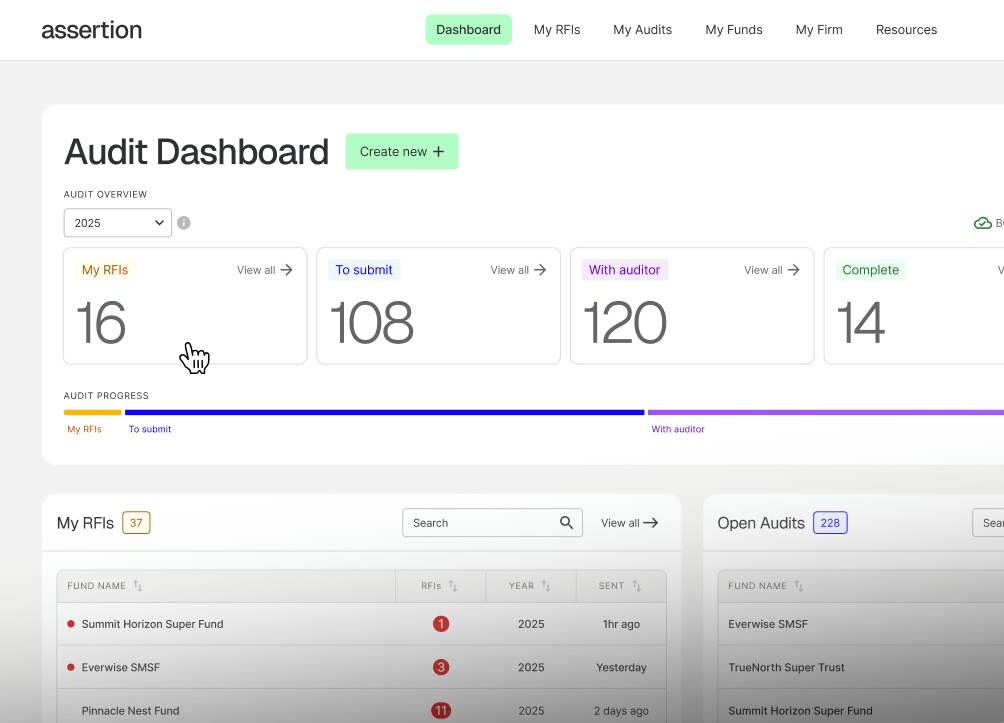Click the 228 count badge beside Open Audits
1004x723 pixels.
click(830, 523)
